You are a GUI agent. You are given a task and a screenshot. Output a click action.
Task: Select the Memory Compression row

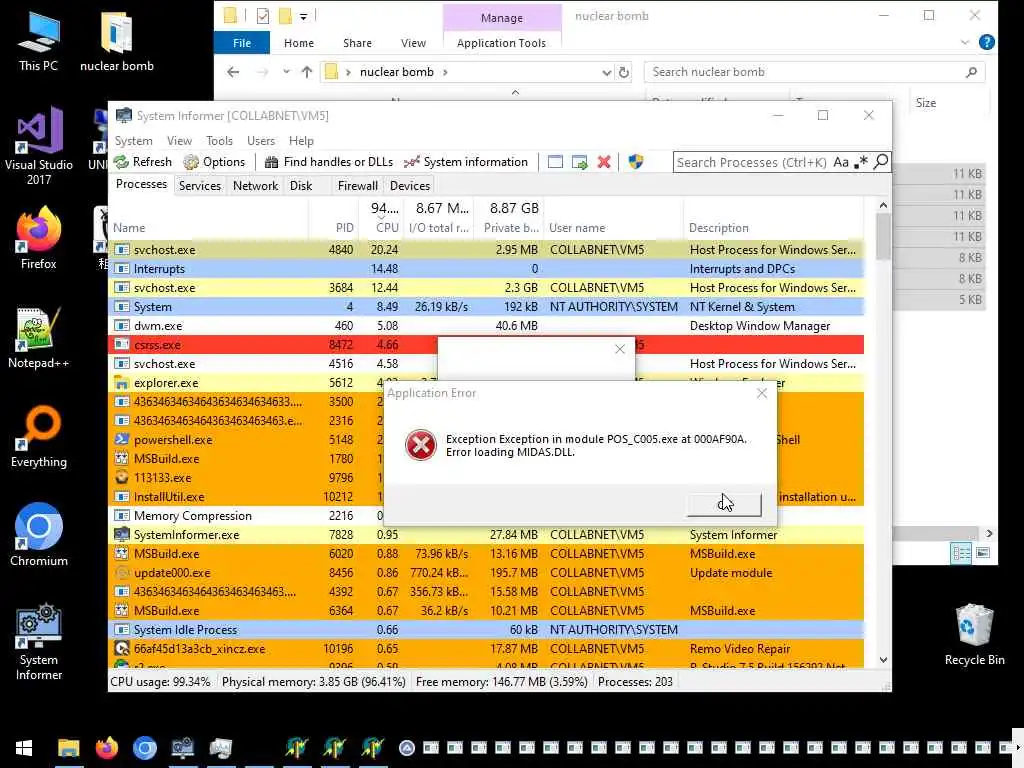[246, 516]
